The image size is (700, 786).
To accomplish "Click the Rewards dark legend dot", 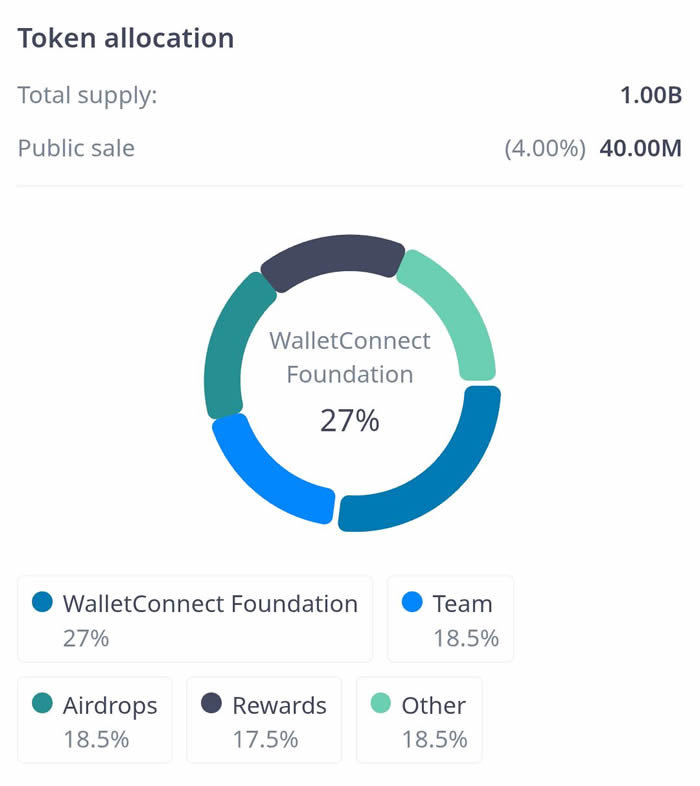I will coord(212,703).
